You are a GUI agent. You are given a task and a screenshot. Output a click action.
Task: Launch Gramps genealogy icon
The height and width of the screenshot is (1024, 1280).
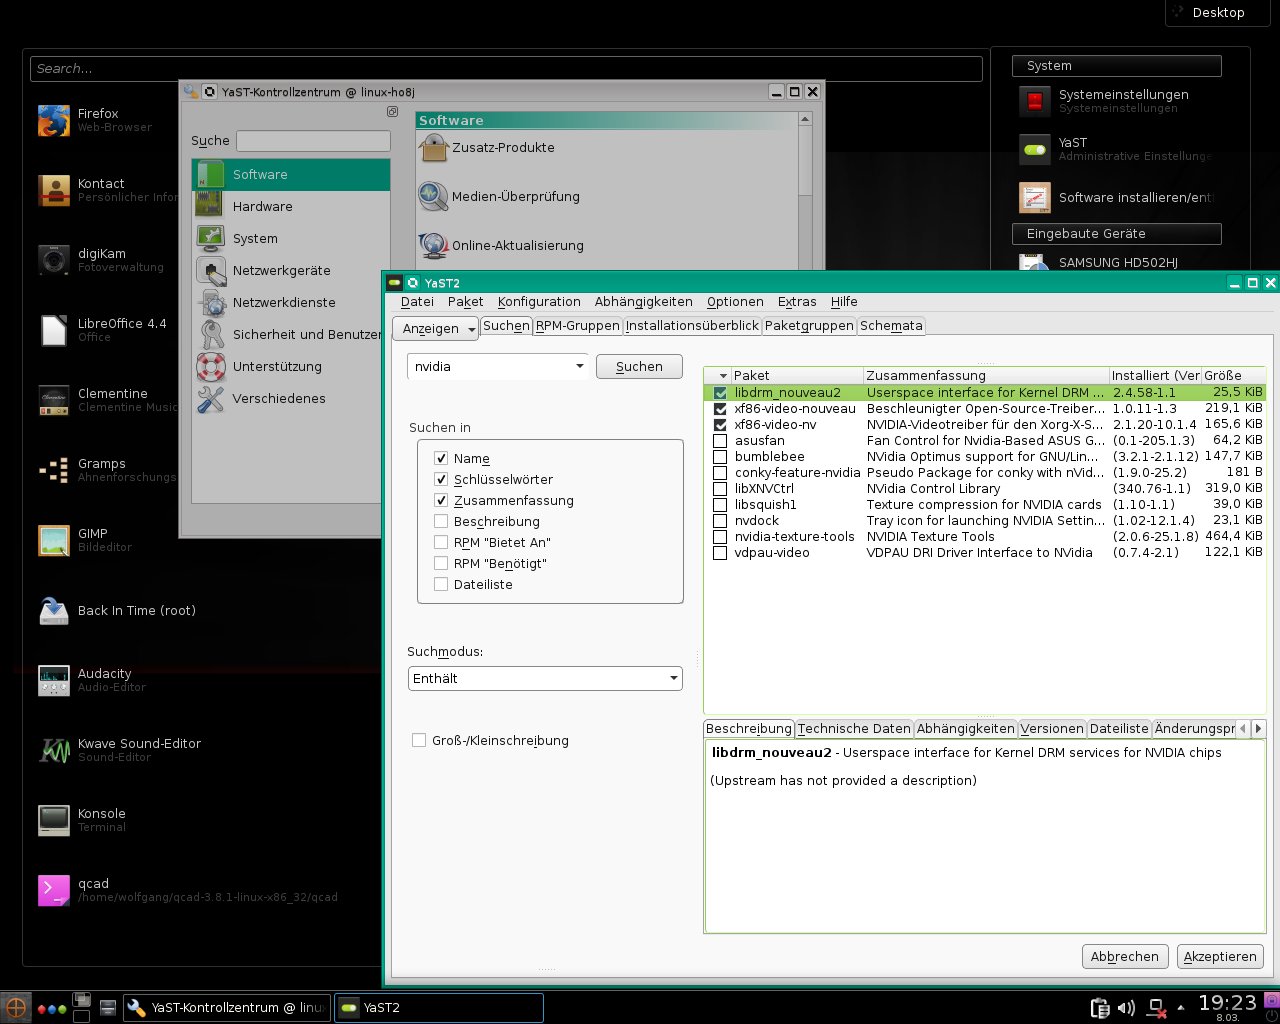point(54,470)
